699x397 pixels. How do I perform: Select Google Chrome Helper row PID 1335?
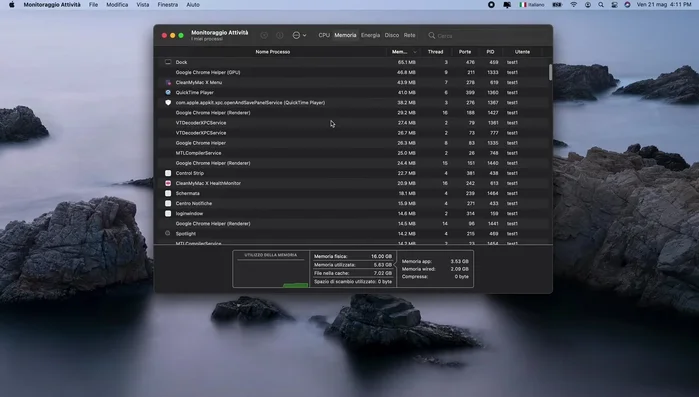pos(352,143)
